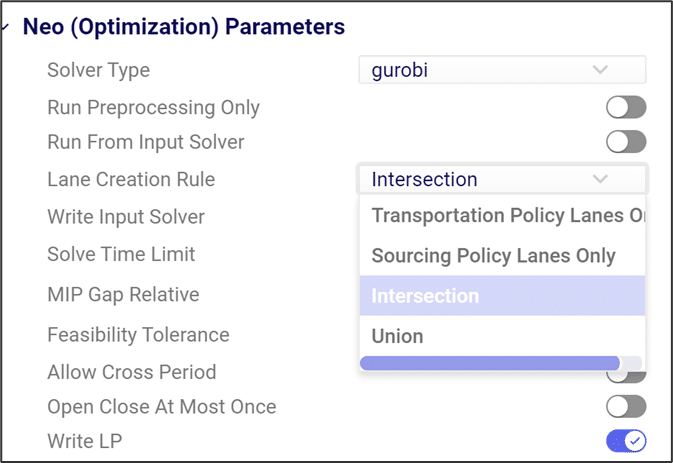The height and width of the screenshot is (463, 673).
Task: Collapse the Neo (Optimization) Parameters section chevron
Action: tap(5, 28)
